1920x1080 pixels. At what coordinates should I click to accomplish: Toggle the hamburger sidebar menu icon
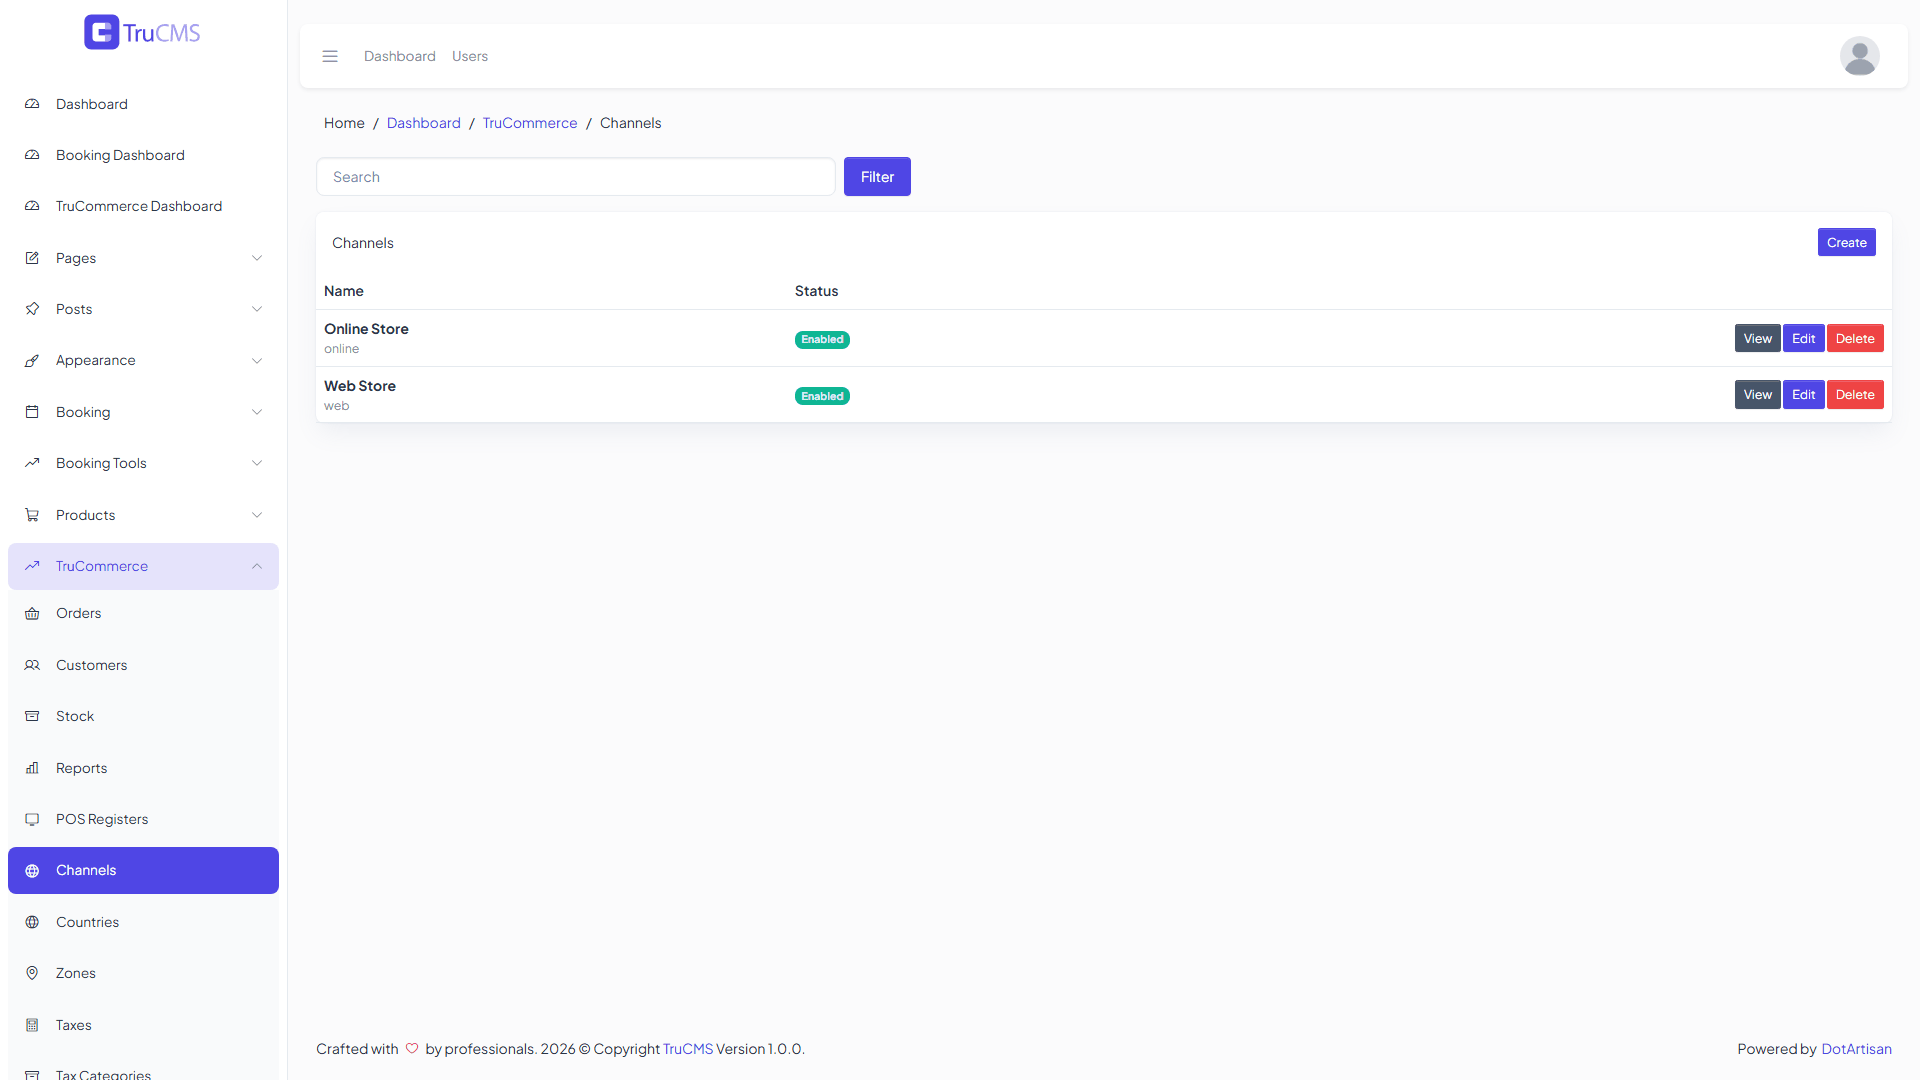(330, 56)
